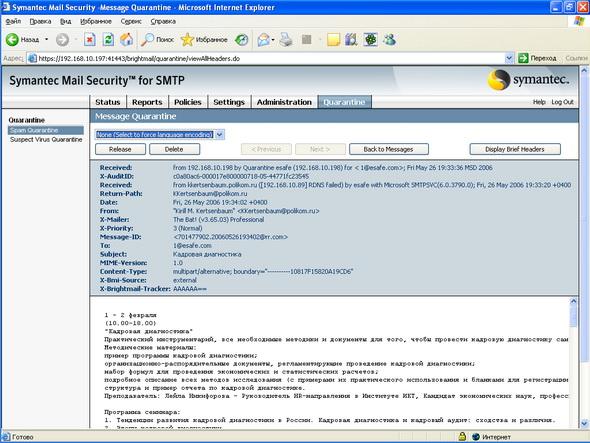
Task: Click the Messenger people icon
Action: [x=389, y=40]
